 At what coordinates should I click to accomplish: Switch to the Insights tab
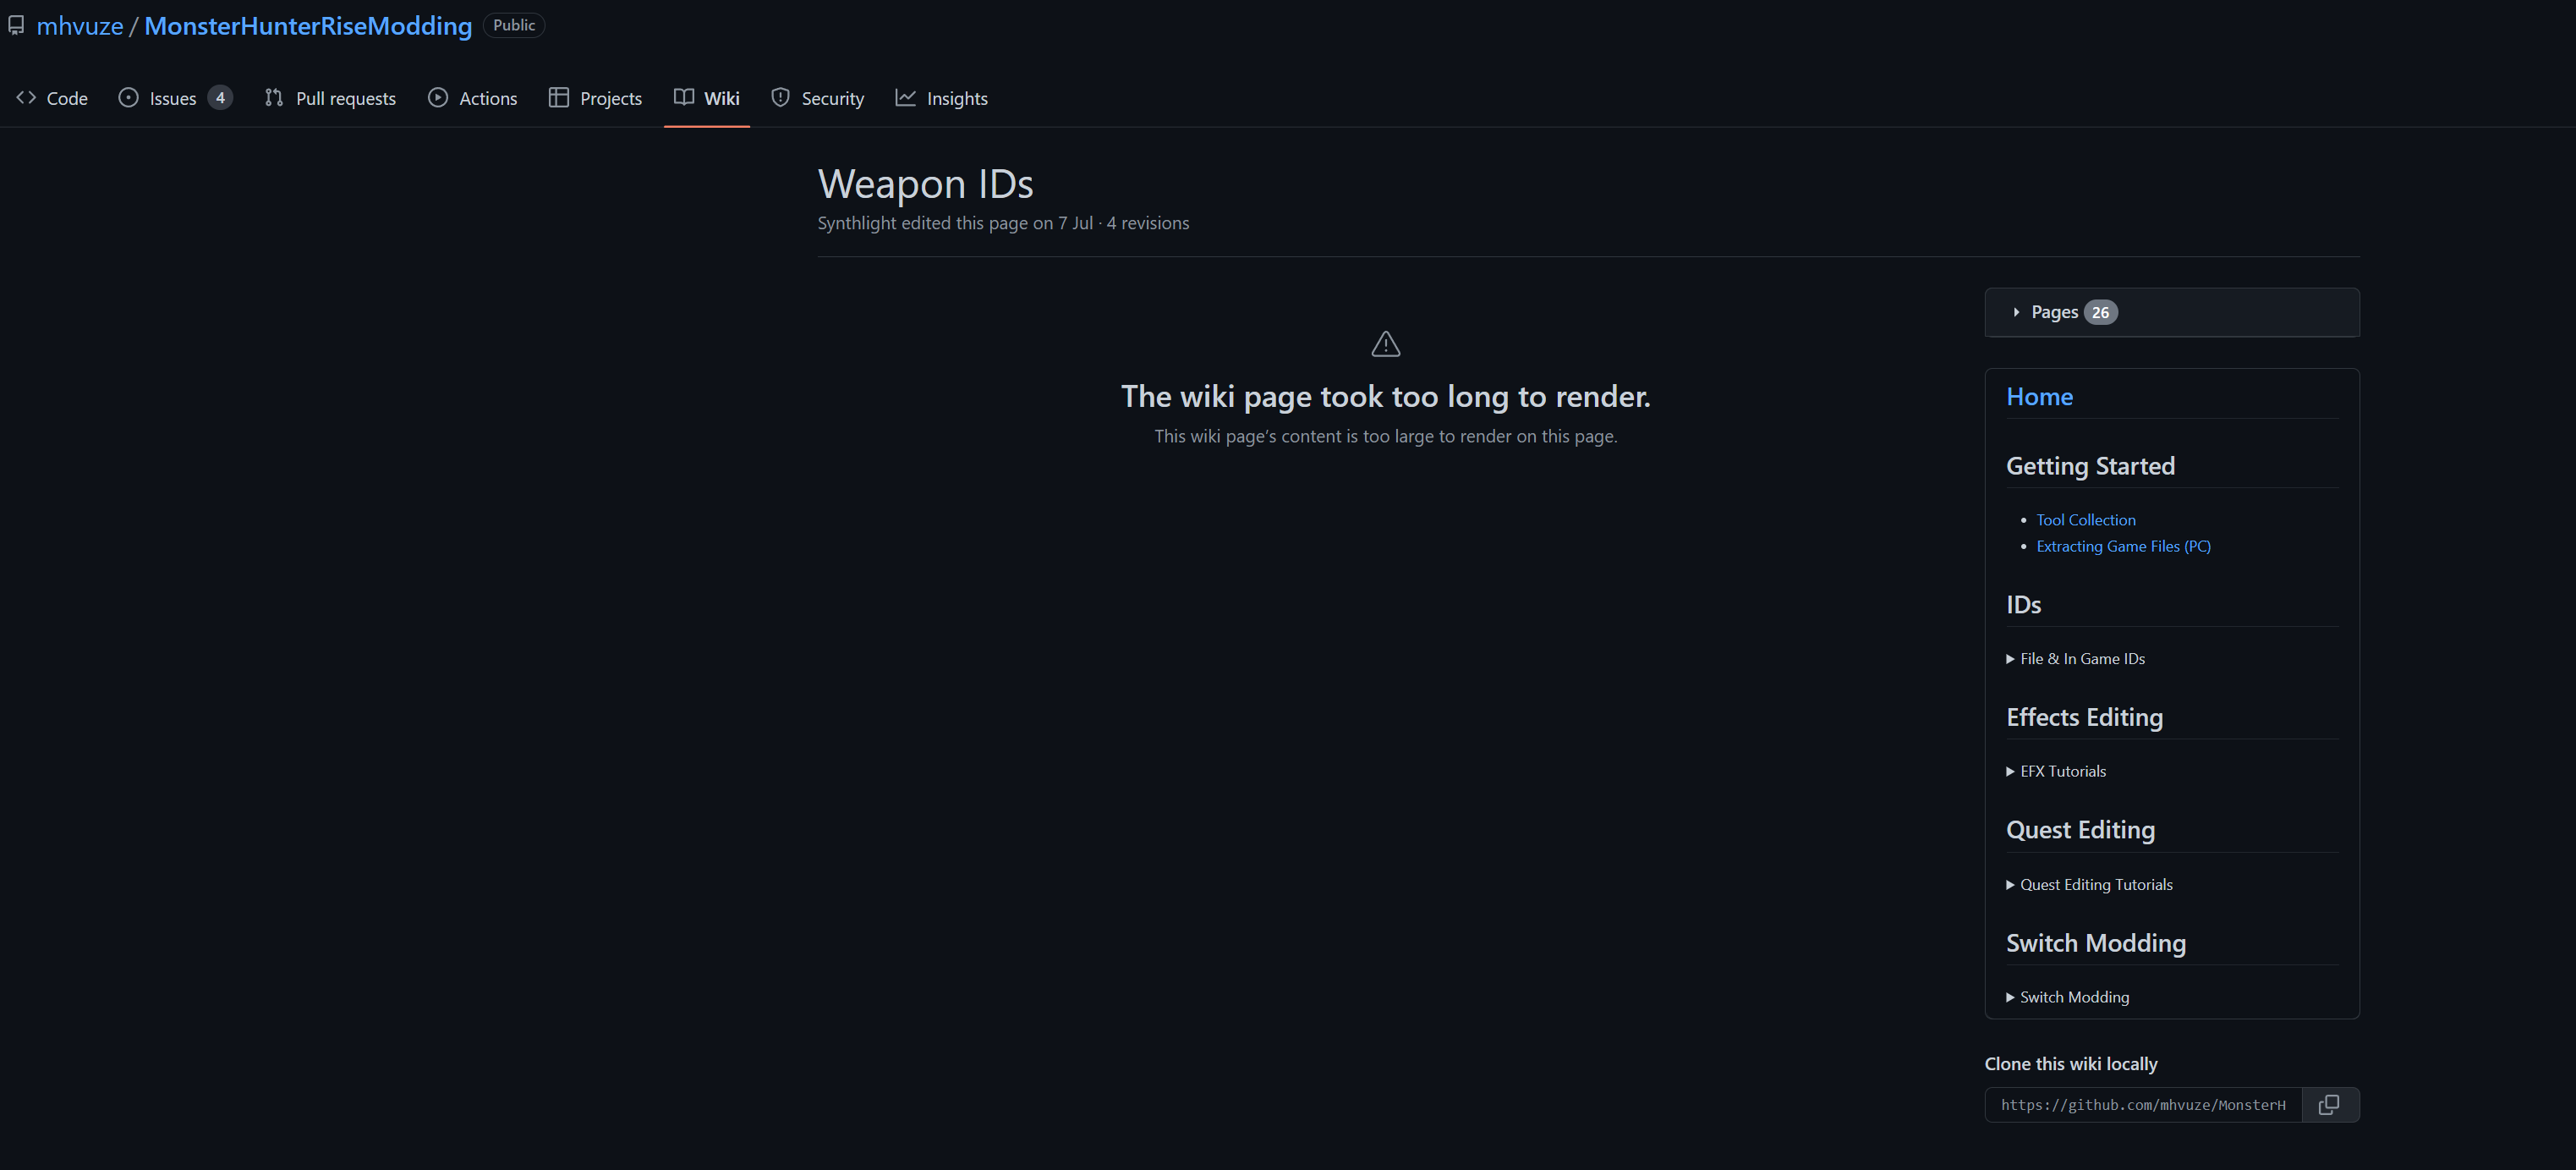[956, 97]
